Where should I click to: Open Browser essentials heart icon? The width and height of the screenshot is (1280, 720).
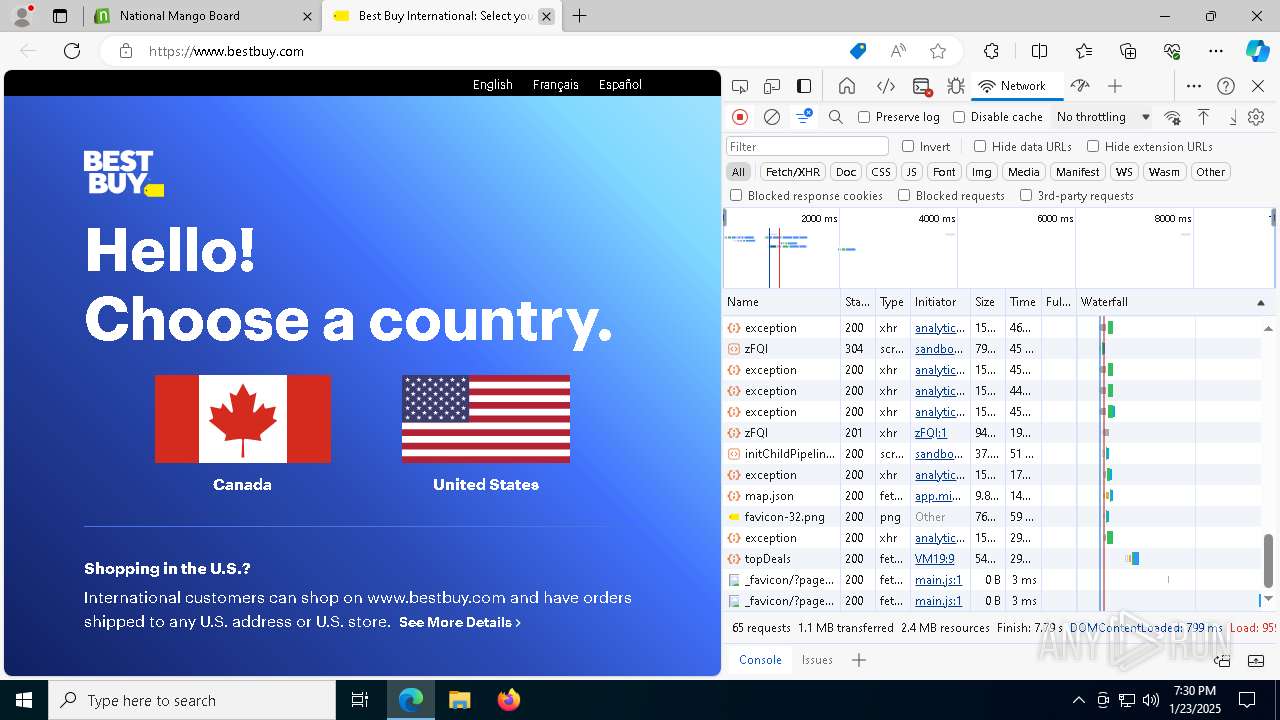point(1172,51)
